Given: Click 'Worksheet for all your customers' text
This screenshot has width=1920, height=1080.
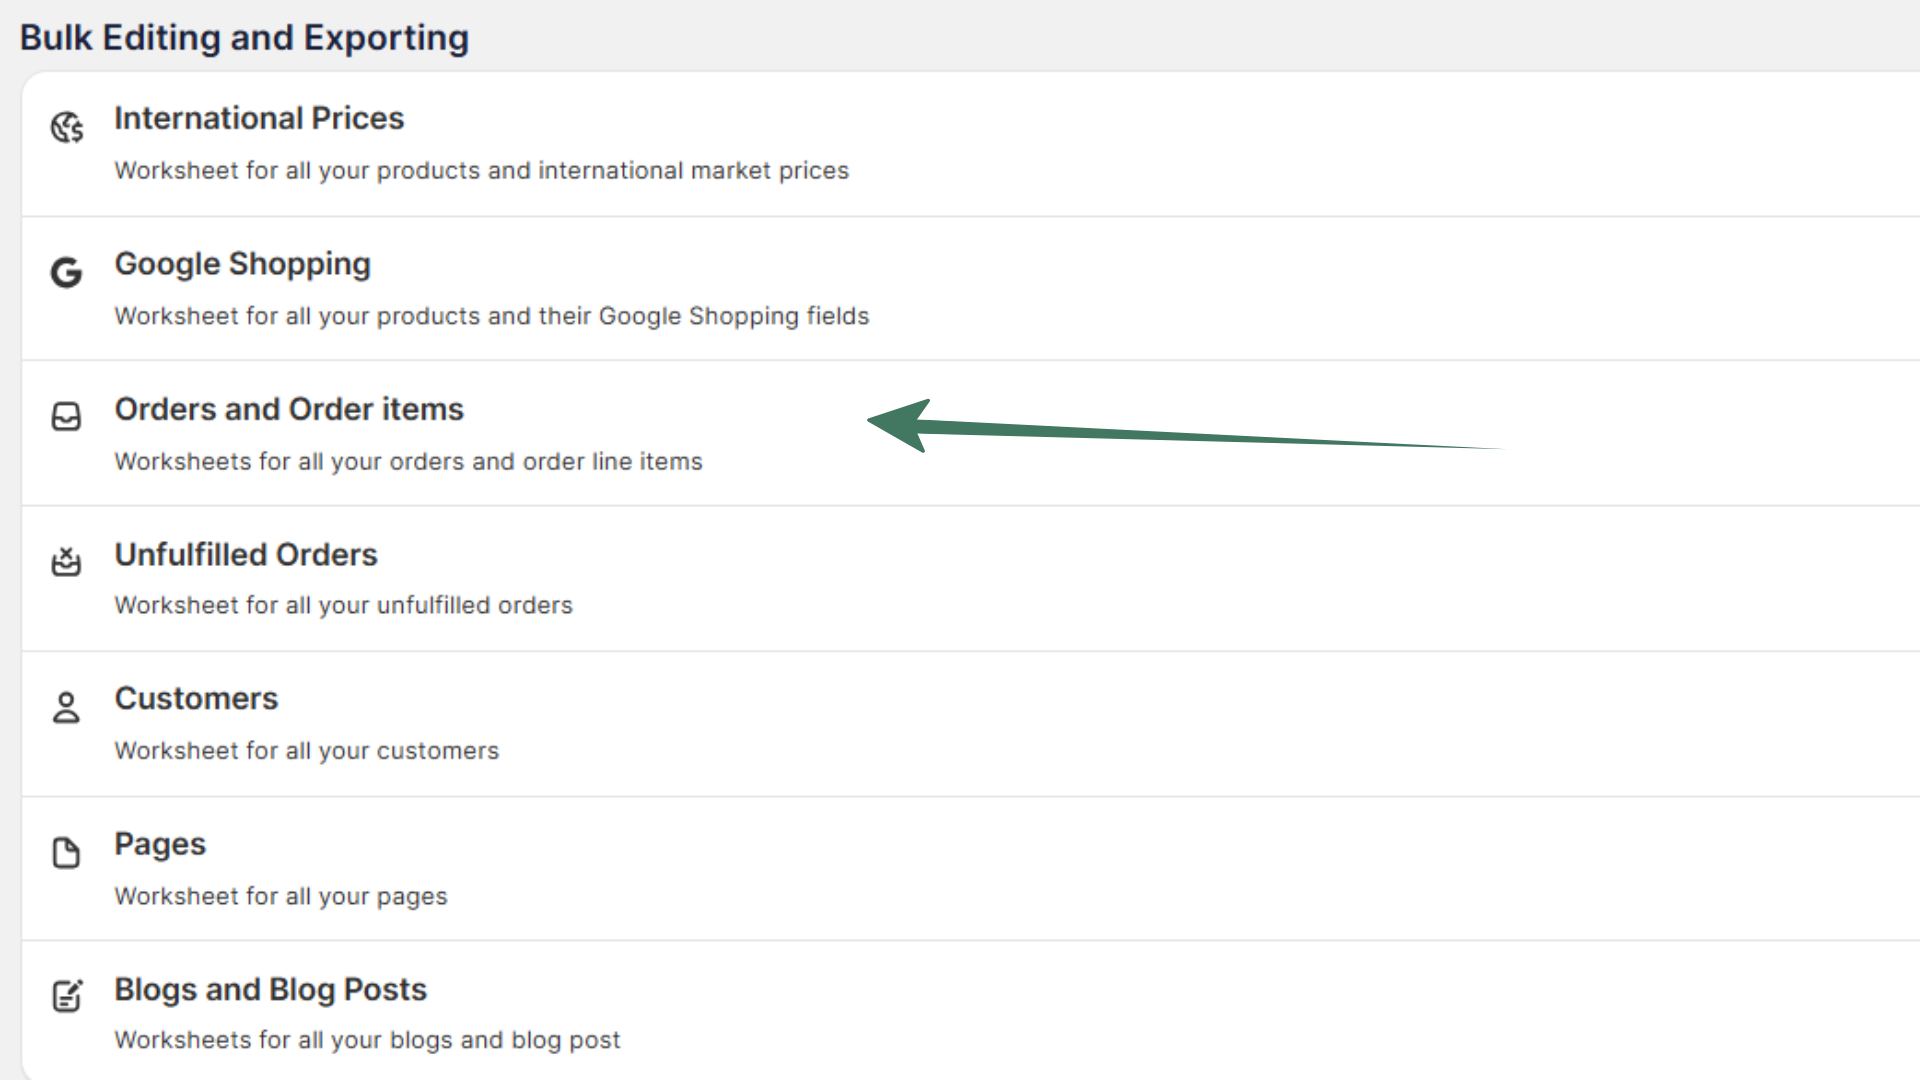Looking at the screenshot, I should pos(306,751).
